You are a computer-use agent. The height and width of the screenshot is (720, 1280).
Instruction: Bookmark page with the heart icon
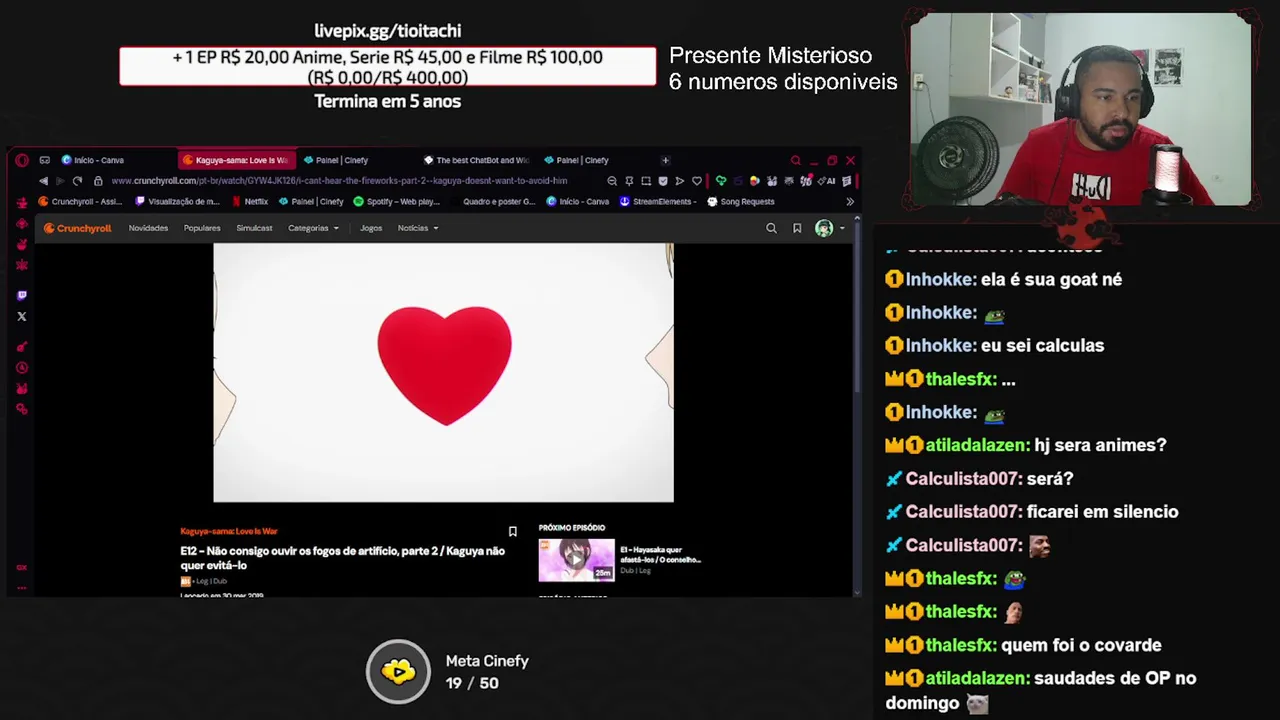[x=697, y=181]
